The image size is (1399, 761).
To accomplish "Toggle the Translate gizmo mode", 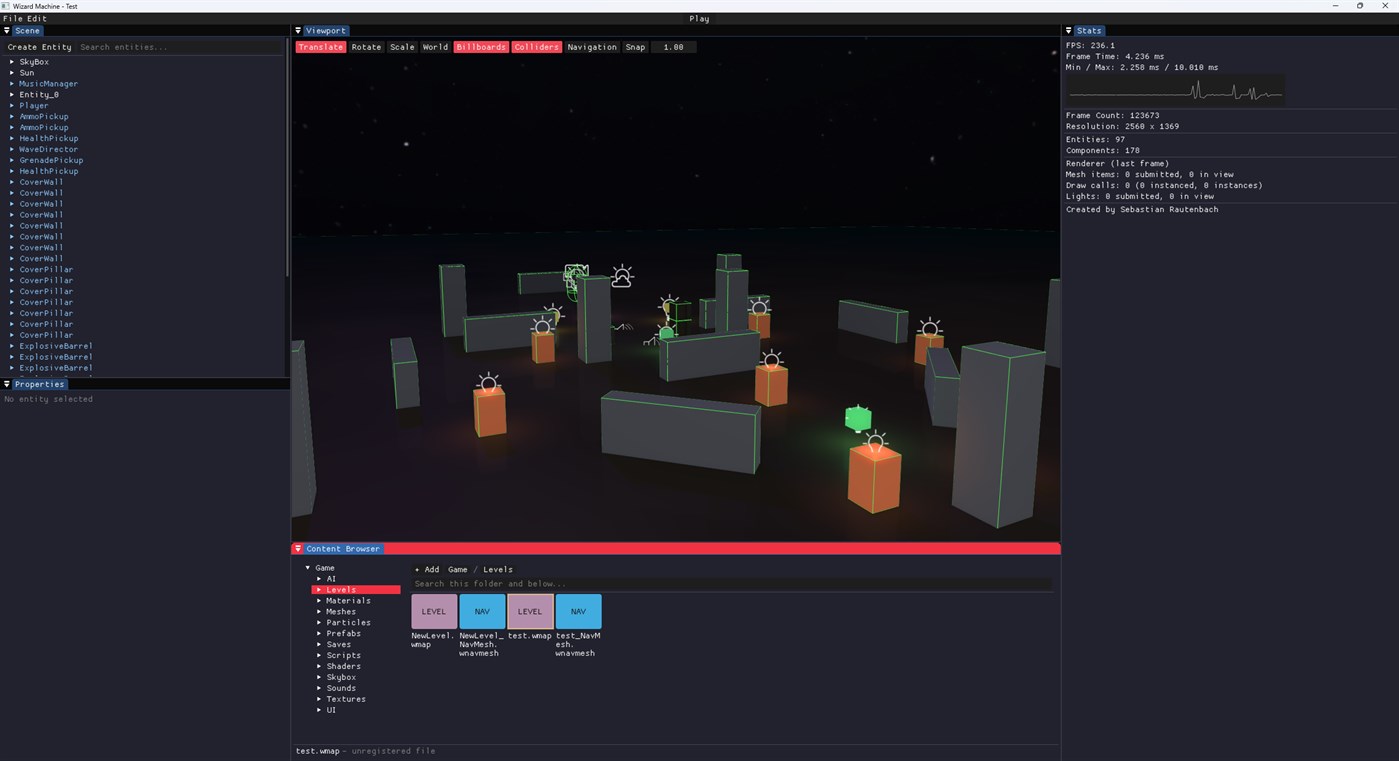I will pos(320,47).
